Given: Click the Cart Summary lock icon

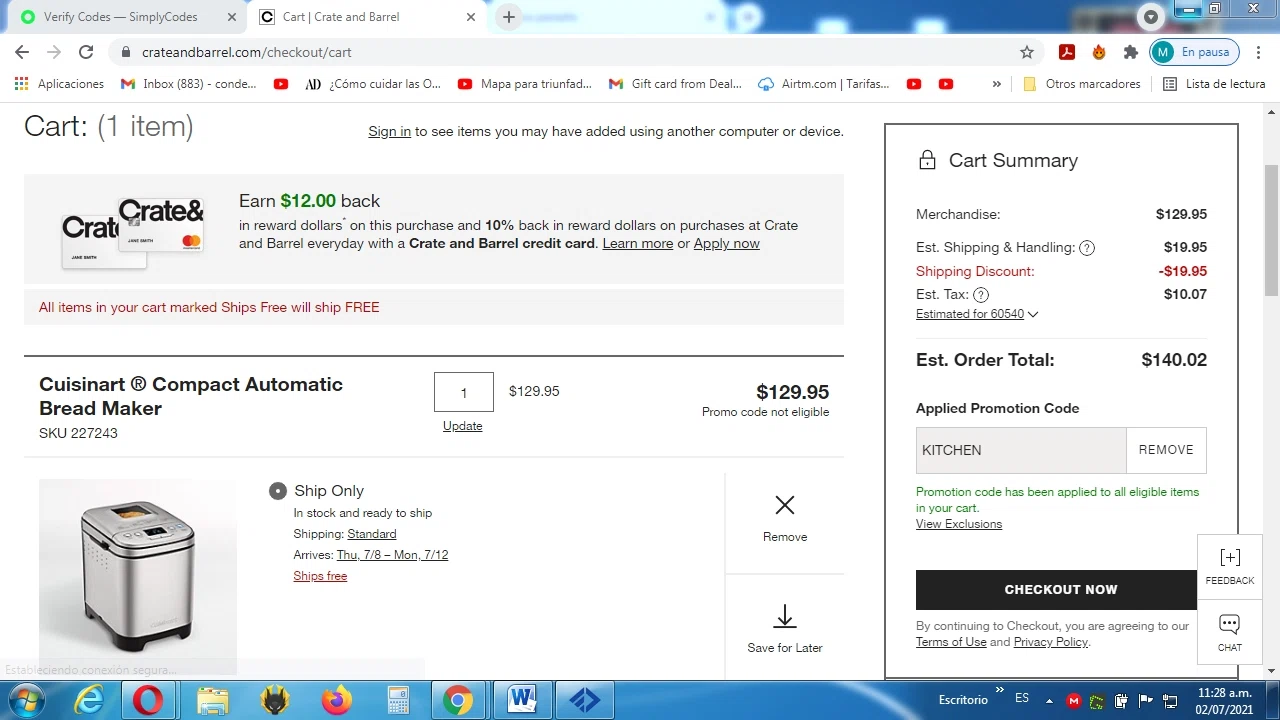Looking at the screenshot, I should 927,160.
